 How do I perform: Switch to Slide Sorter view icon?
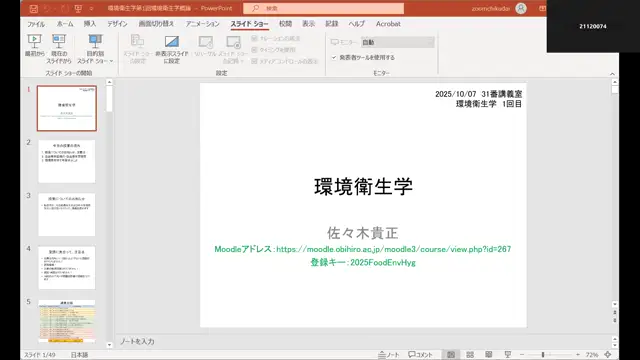tap(470, 355)
